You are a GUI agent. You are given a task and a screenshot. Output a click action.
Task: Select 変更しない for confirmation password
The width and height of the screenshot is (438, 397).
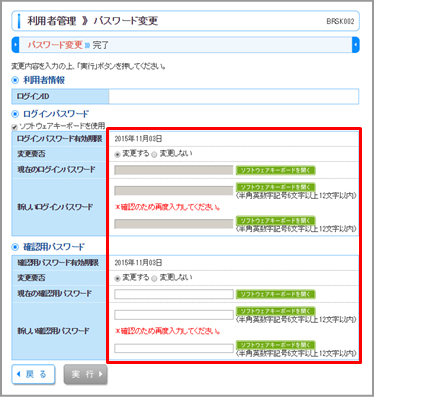pos(154,278)
